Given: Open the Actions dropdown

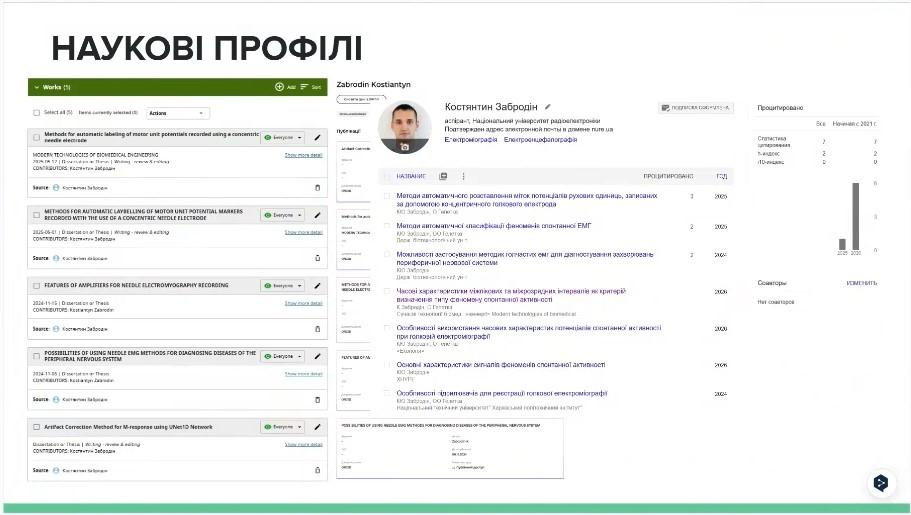Looking at the screenshot, I should 177,113.
